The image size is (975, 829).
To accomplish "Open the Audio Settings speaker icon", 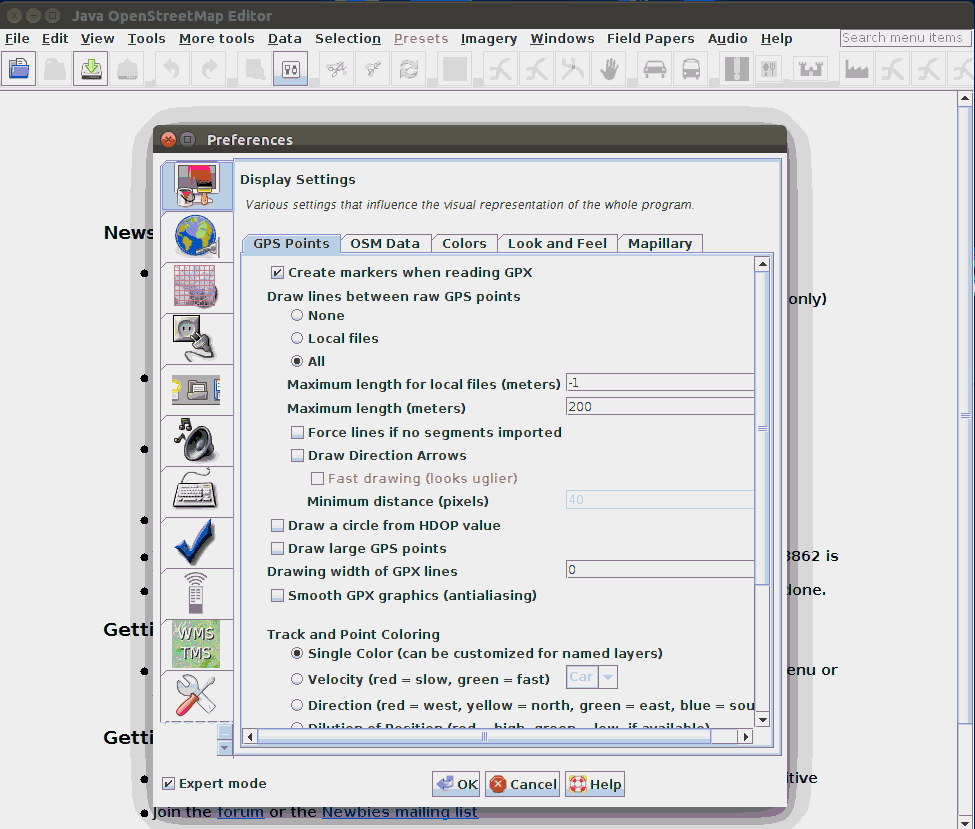I will (196, 441).
